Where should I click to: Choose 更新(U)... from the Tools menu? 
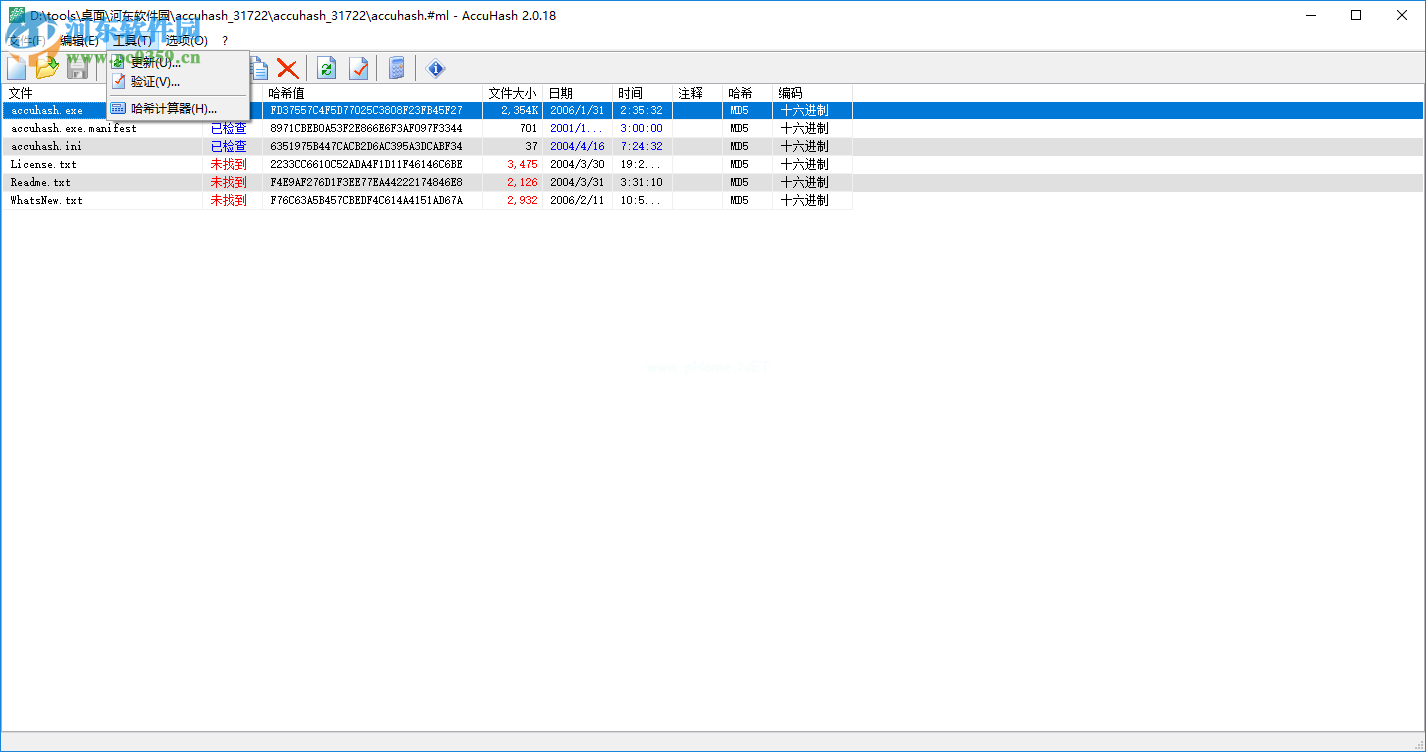click(x=155, y=63)
